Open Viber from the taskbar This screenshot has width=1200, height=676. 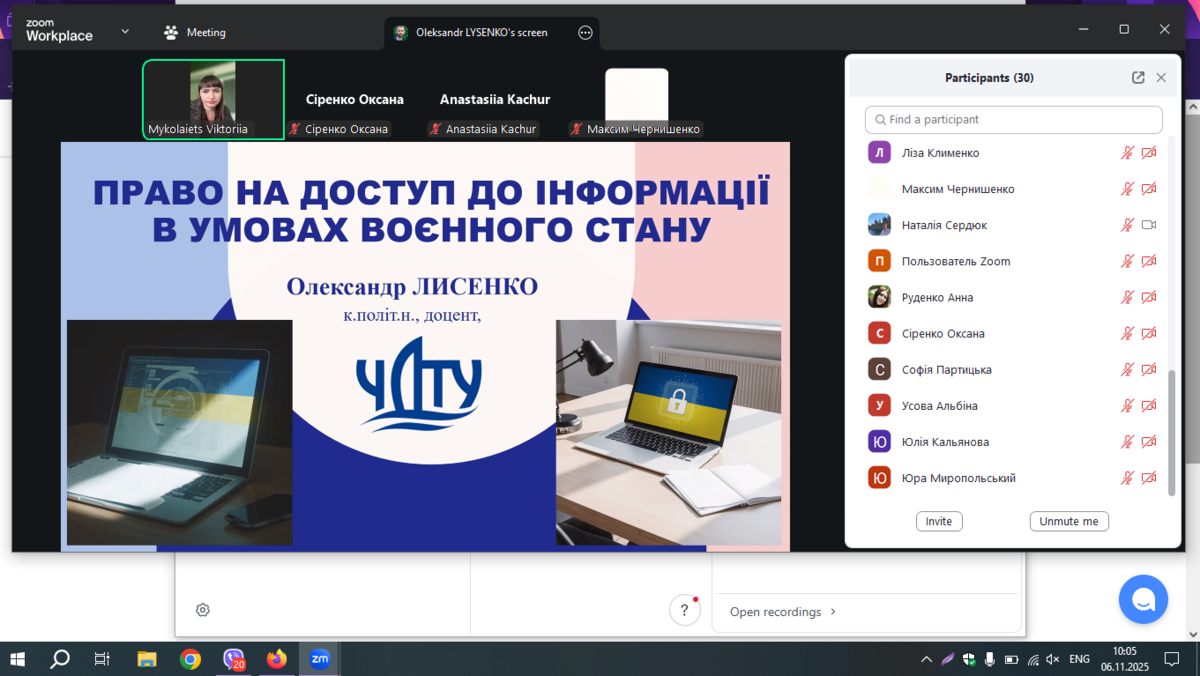[x=234, y=659]
